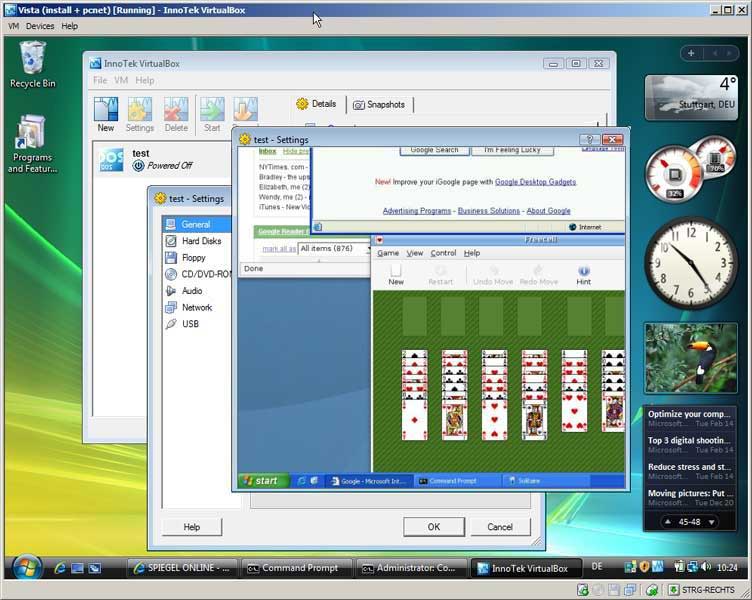Viewport: 752px width, 600px height.
Task: Launch Internet Explorer from Quick Launch
Action: (x=60, y=568)
